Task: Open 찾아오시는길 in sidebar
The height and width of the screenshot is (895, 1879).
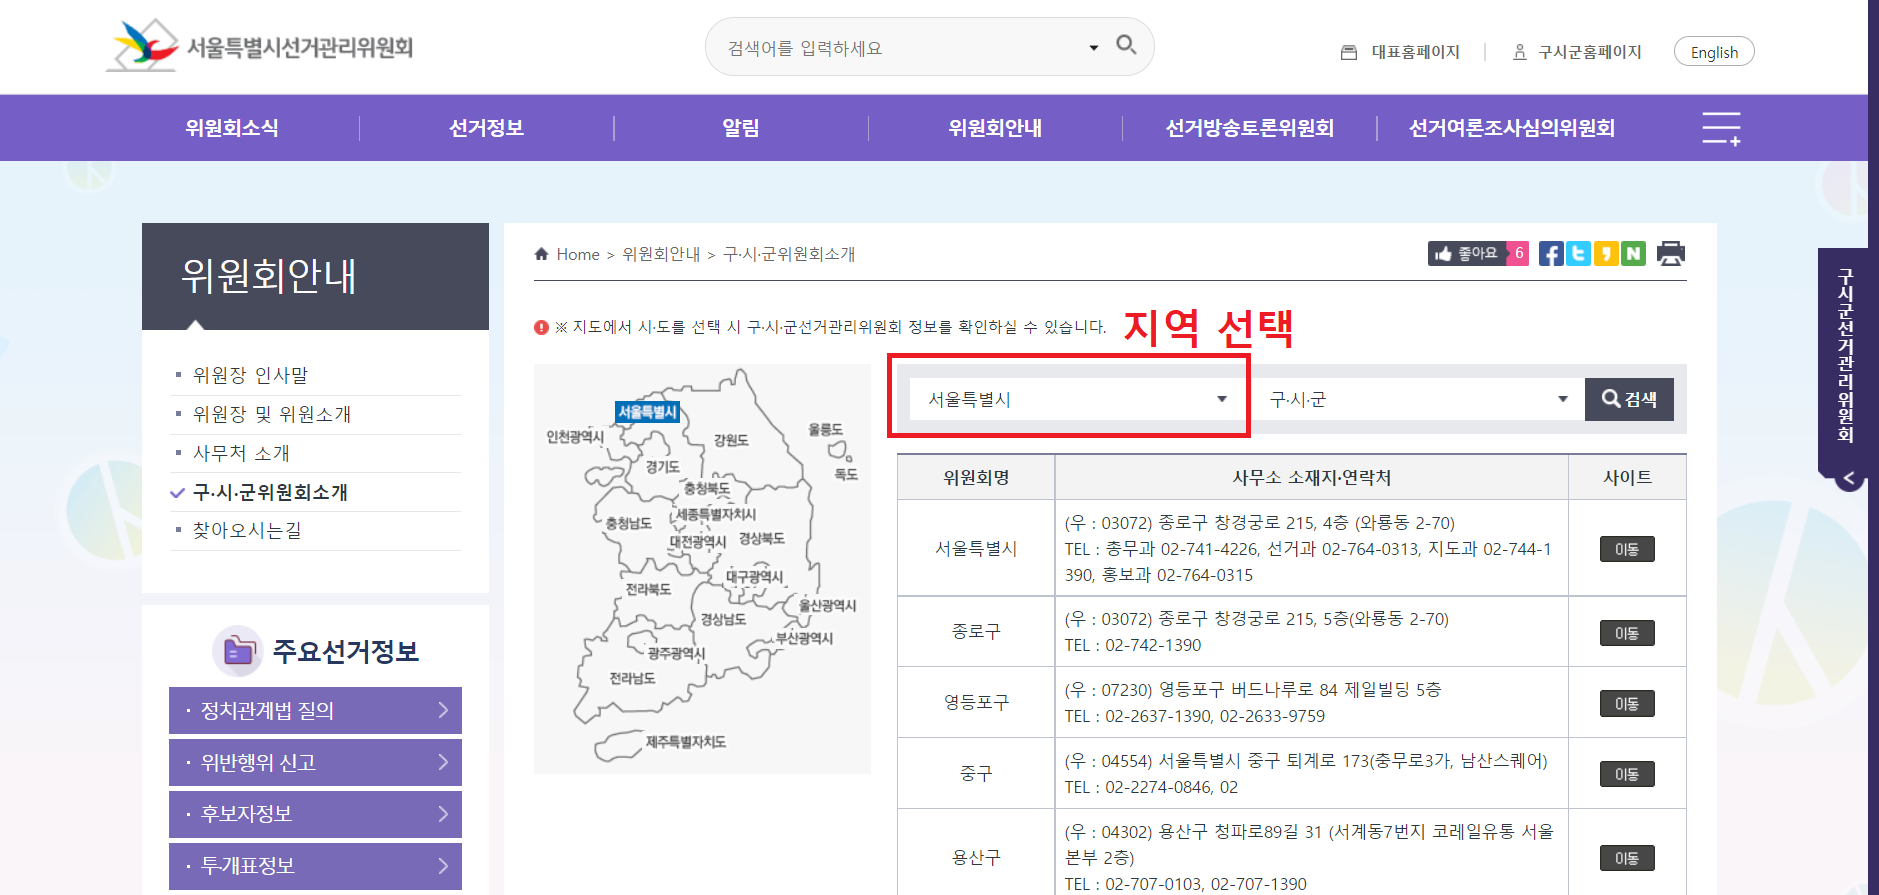Action: 247,530
